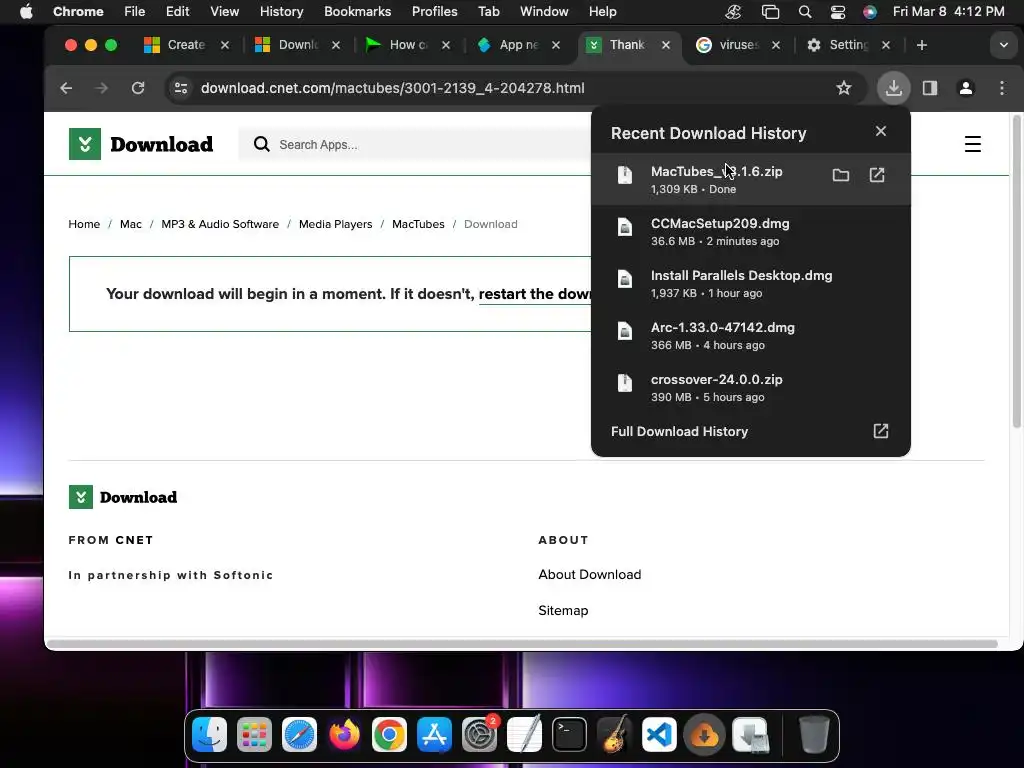The height and width of the screenshot is (768, 1024).
Task: Open Spotlight search in menu bar
Action: pos(805,12)
